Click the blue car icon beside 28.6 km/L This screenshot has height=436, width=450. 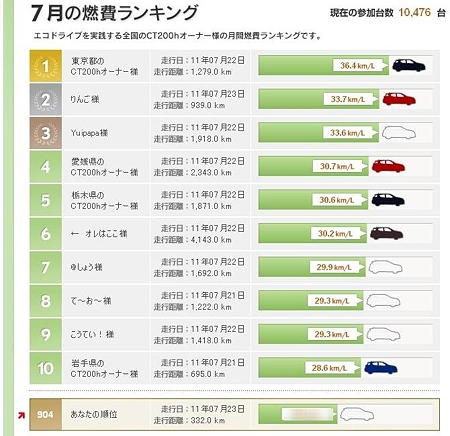(x=381, y=368)
